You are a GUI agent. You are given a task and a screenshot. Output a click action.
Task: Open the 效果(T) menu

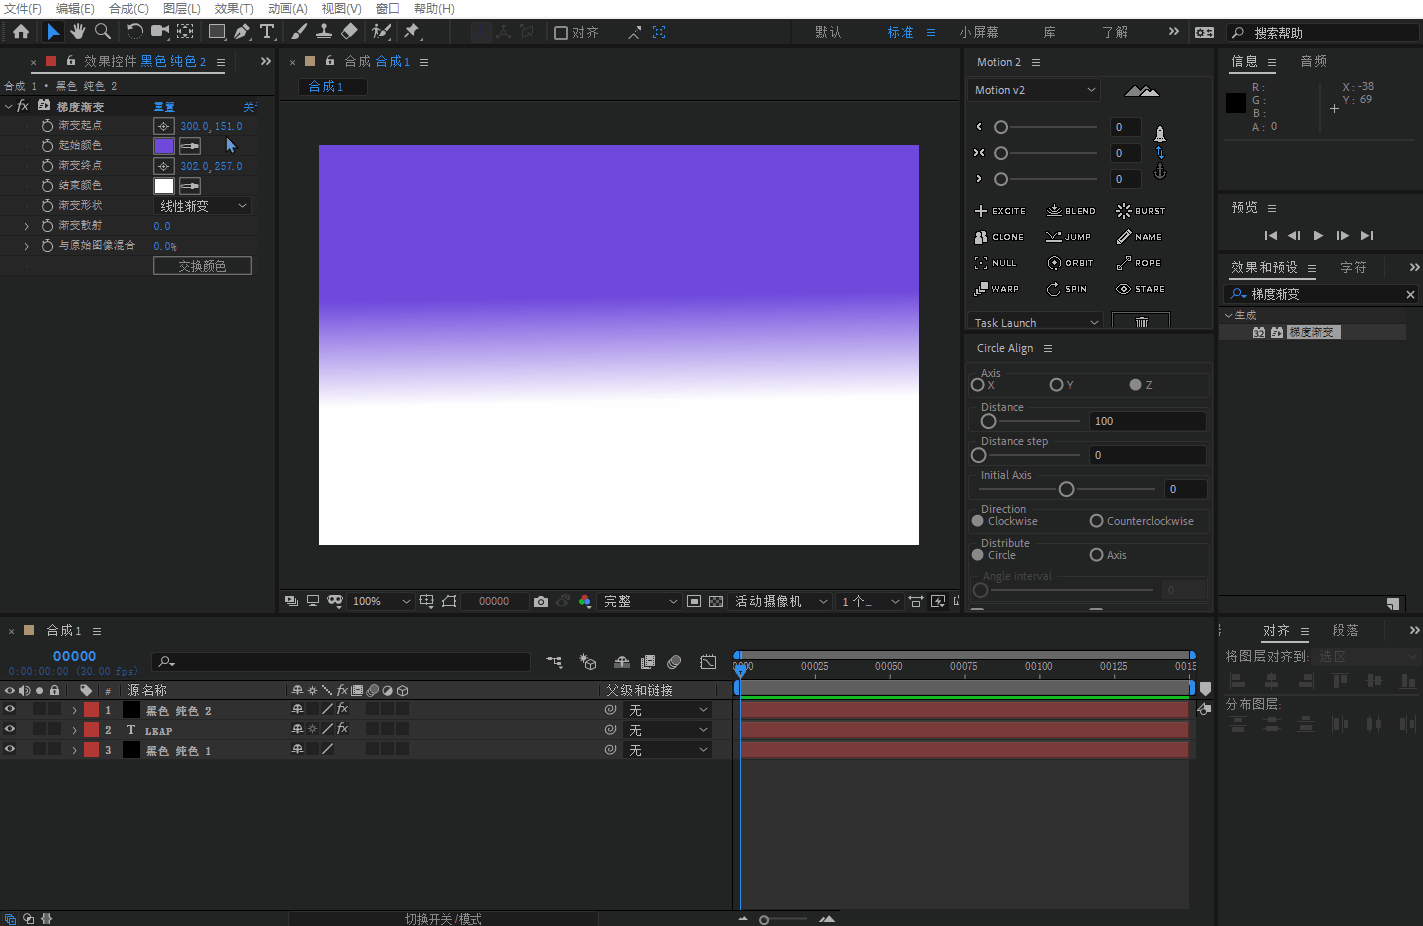(234, 8)
